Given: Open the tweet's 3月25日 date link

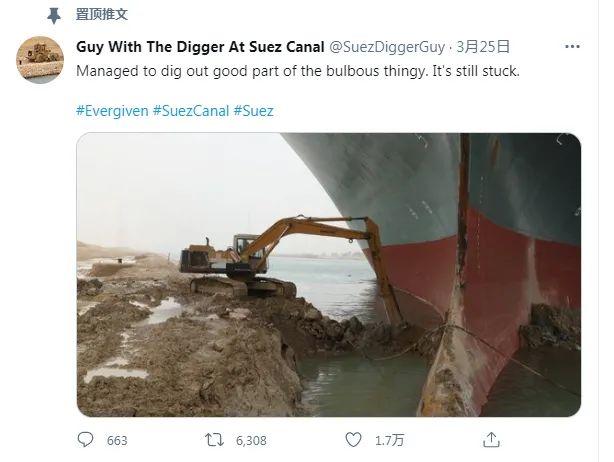Looking at the screenshot, I should pyautogui.click(x=483, y=46).
